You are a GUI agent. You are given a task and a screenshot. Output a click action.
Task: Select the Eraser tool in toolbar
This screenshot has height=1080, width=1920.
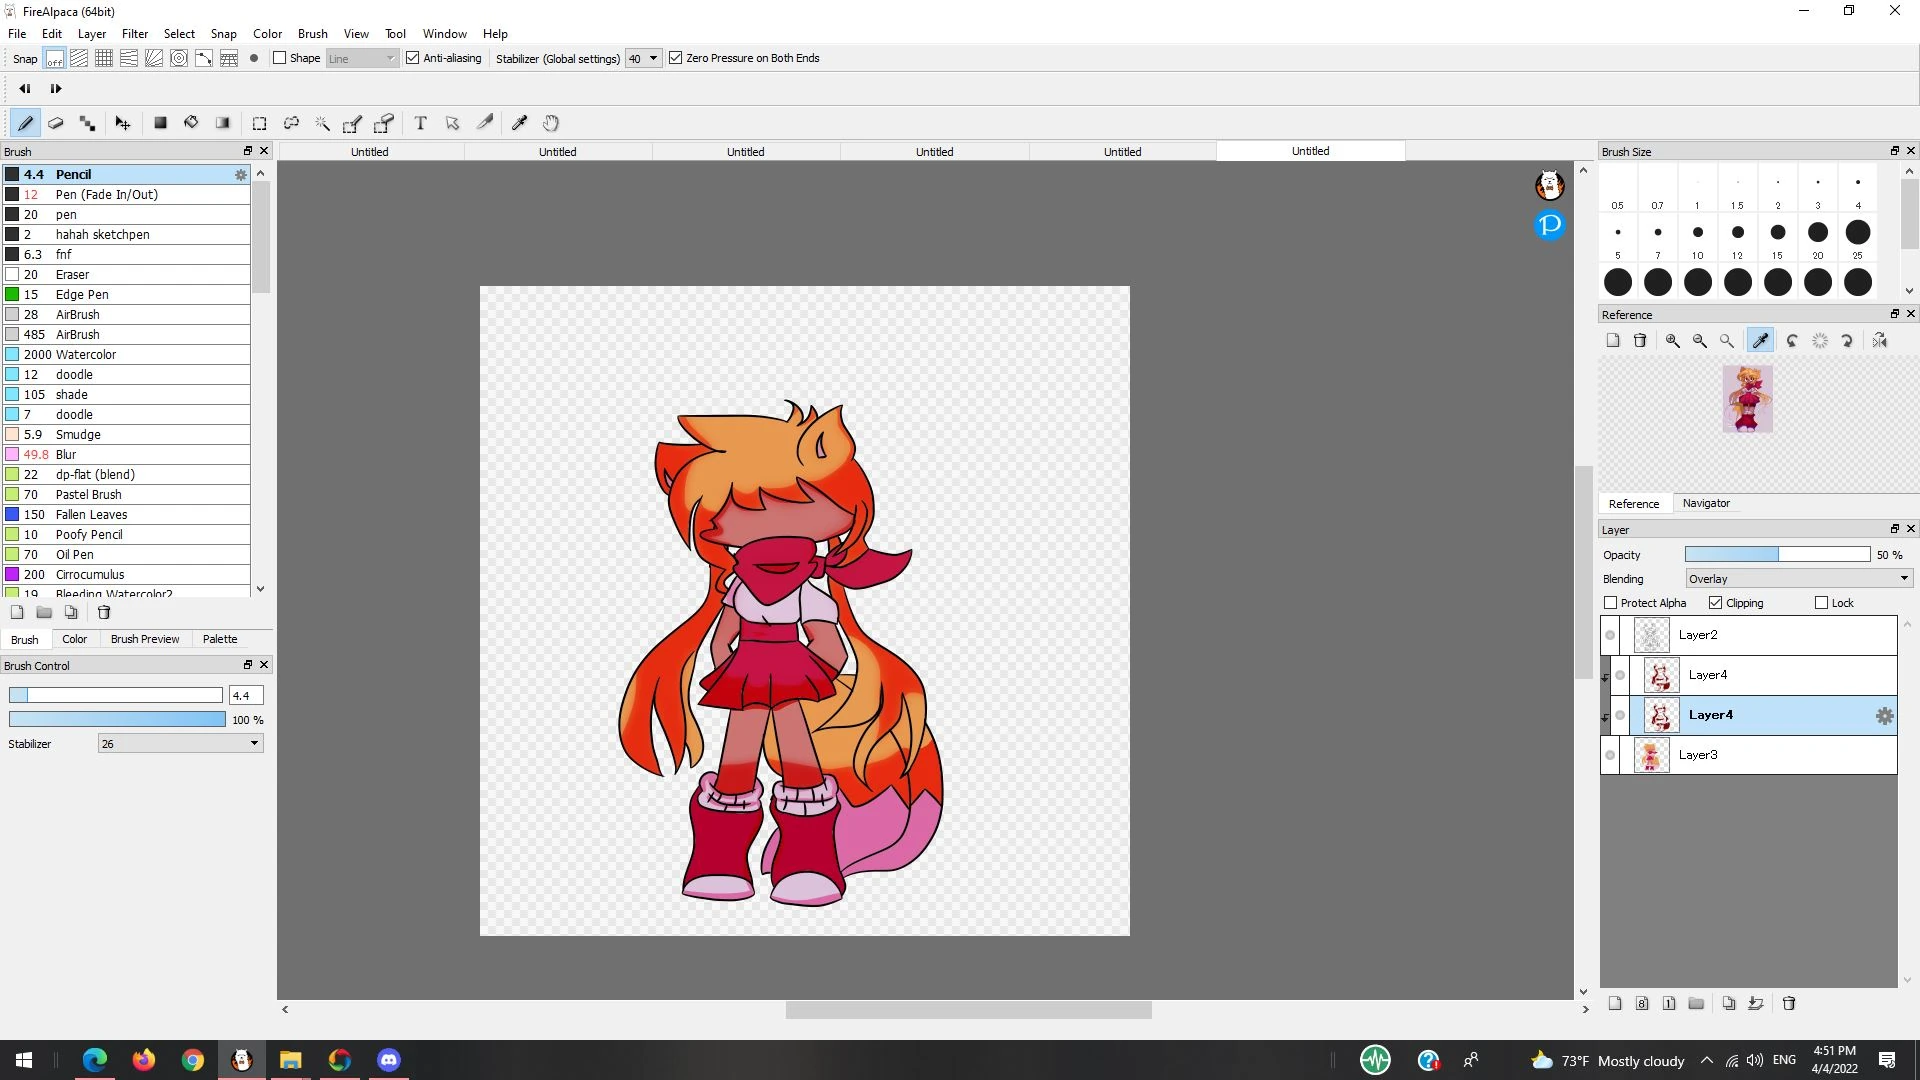click(56, 123)
